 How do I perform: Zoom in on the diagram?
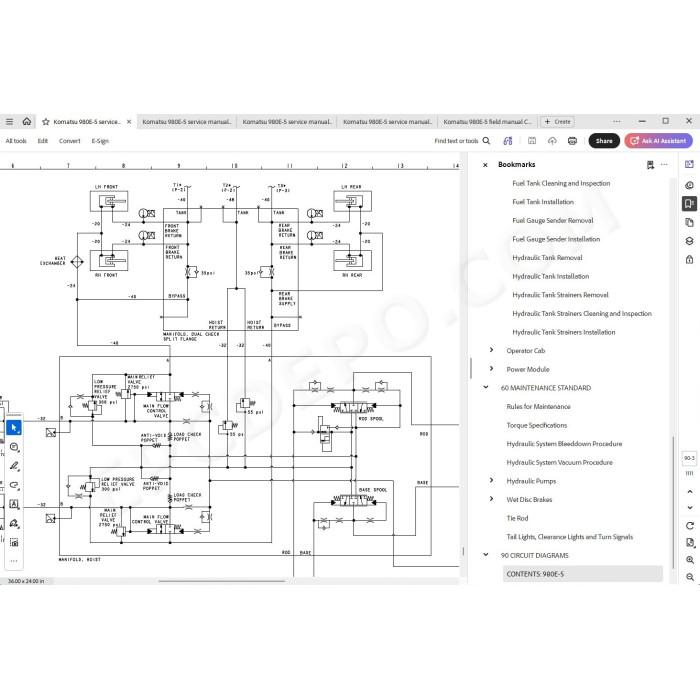click(690, 560)
